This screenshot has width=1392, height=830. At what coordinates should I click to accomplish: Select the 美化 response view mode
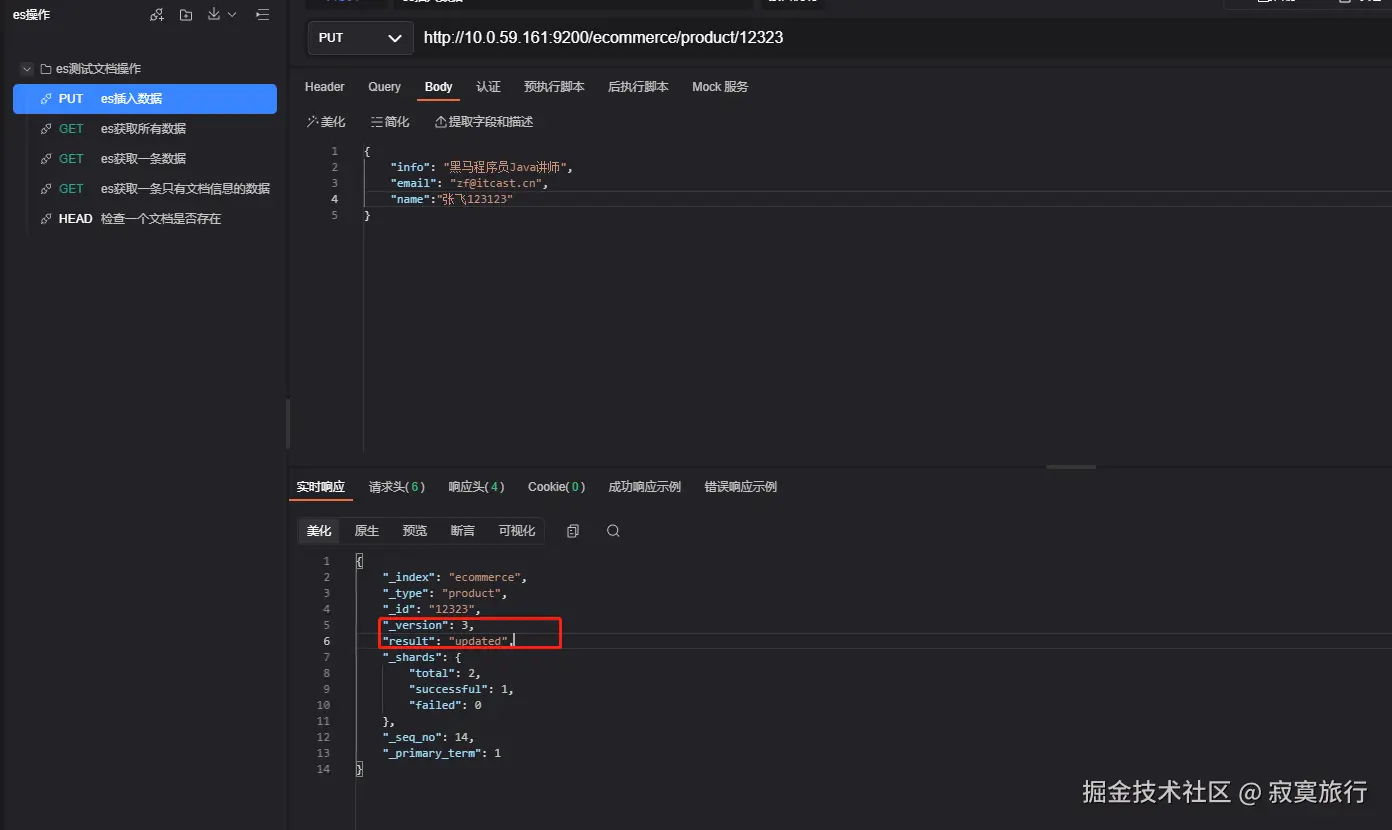point(319,531)
